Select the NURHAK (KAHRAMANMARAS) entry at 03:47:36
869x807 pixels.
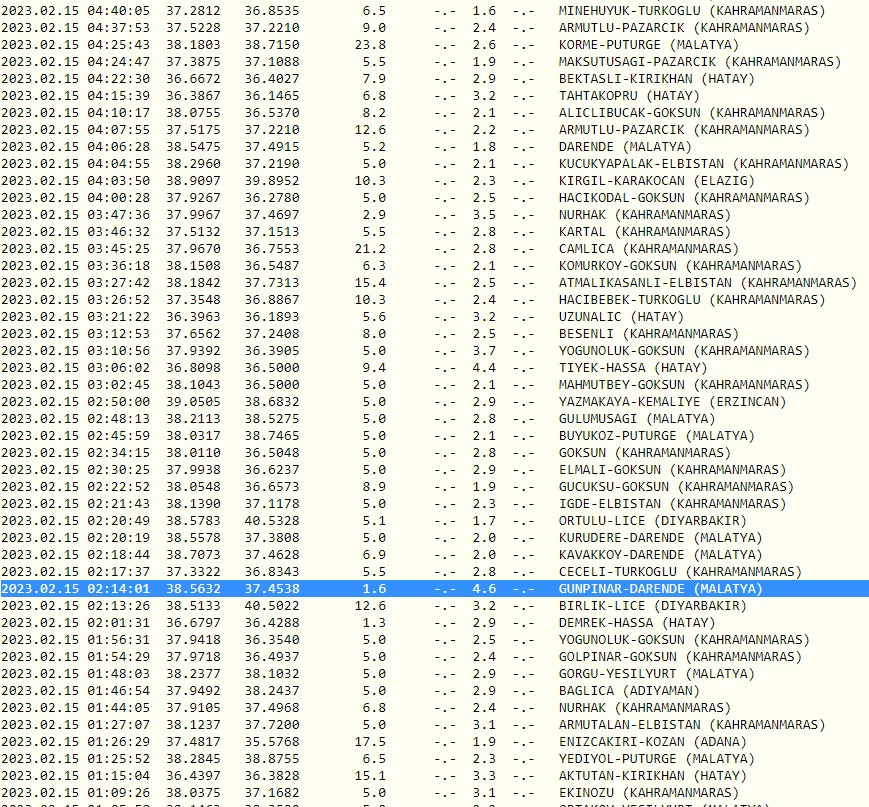point(434,215)
